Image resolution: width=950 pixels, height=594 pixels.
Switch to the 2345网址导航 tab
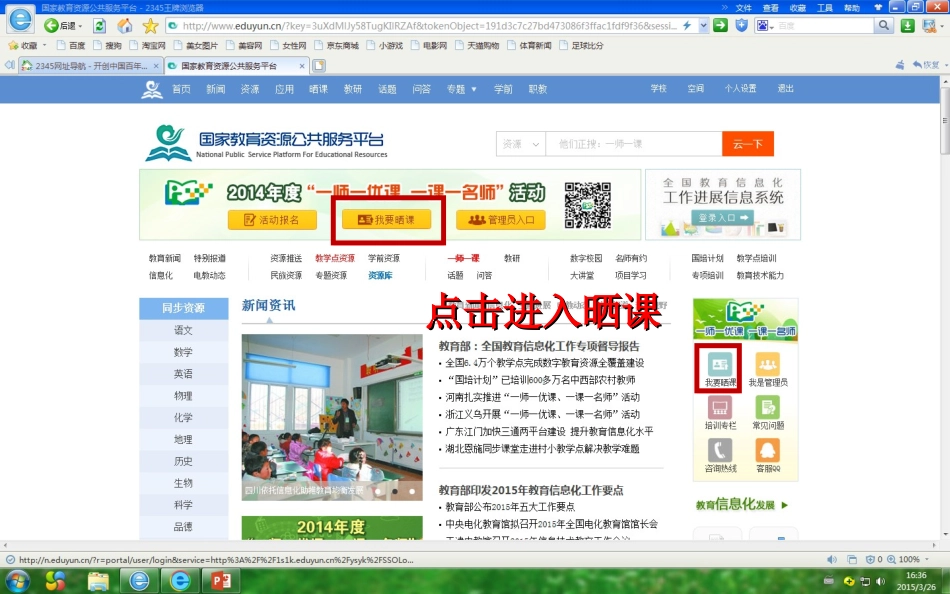point(84,65)
